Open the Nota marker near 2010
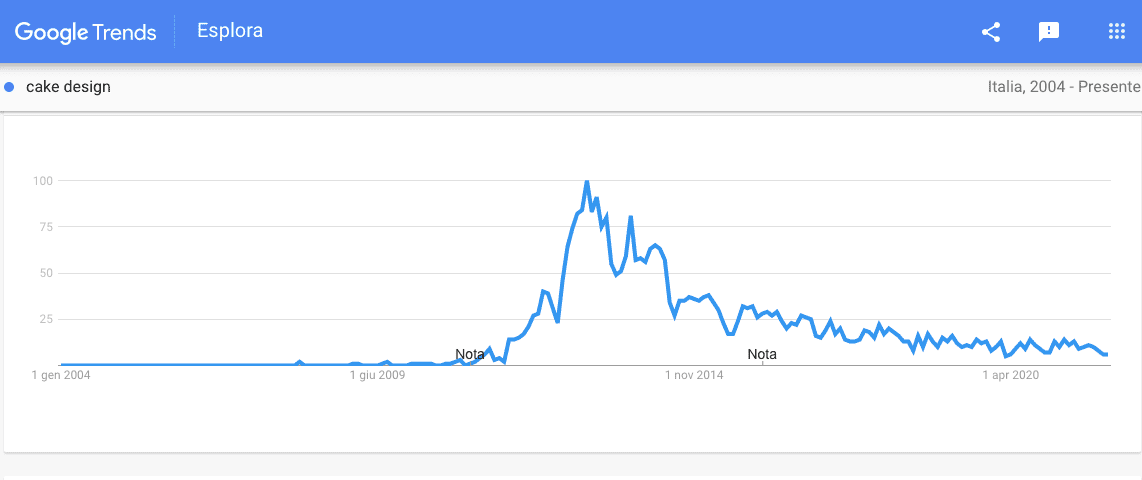This screenshot has height=480, width=1142. click(470, 355)
